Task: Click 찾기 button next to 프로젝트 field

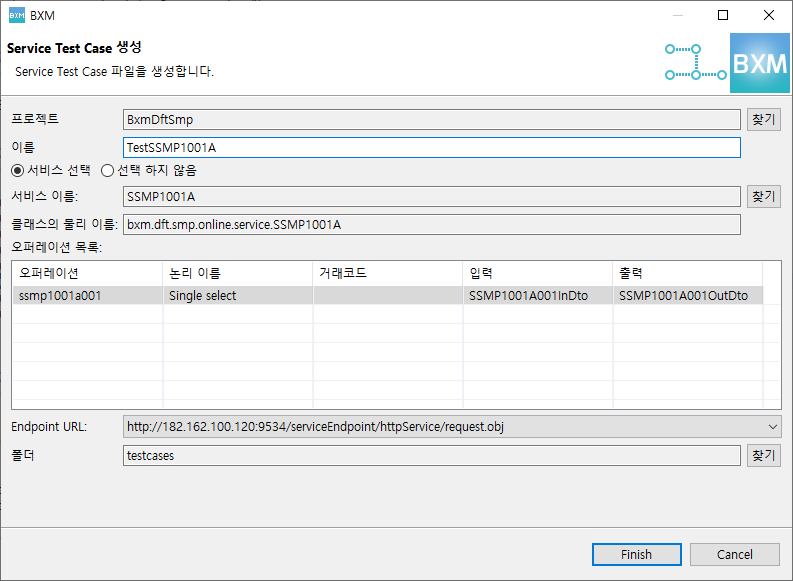Action: coord(763,120)
